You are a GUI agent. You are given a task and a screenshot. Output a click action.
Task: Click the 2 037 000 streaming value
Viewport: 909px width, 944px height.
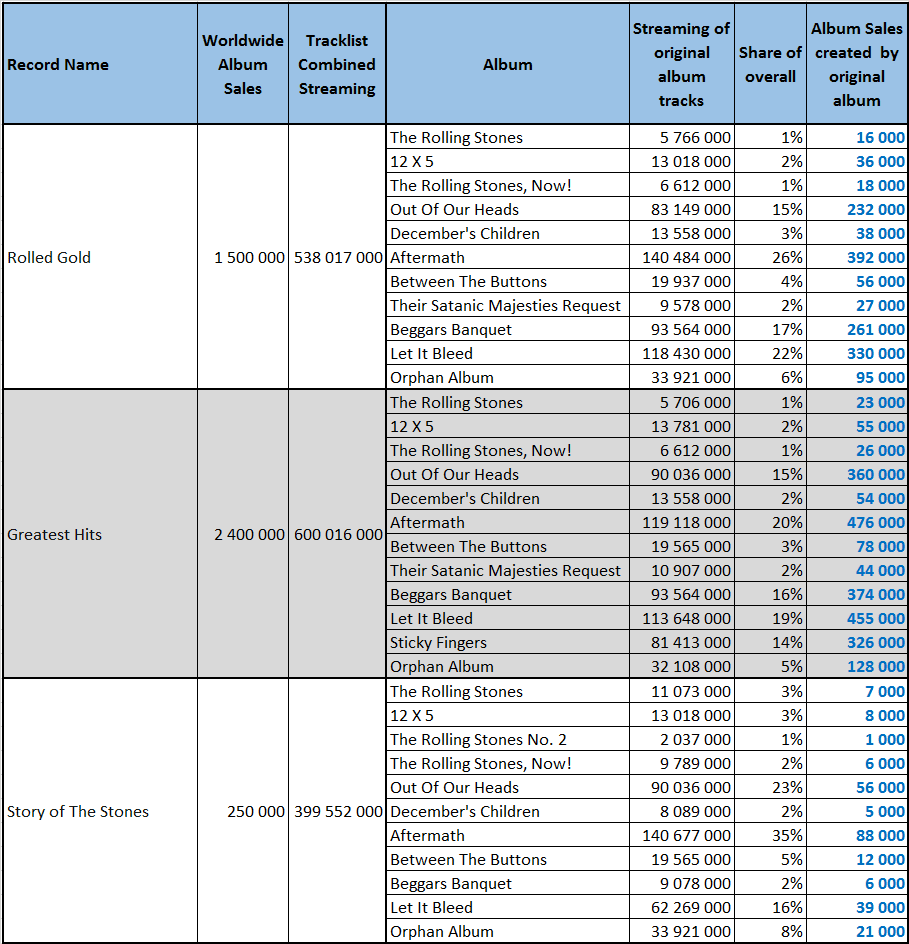point(695,739)
